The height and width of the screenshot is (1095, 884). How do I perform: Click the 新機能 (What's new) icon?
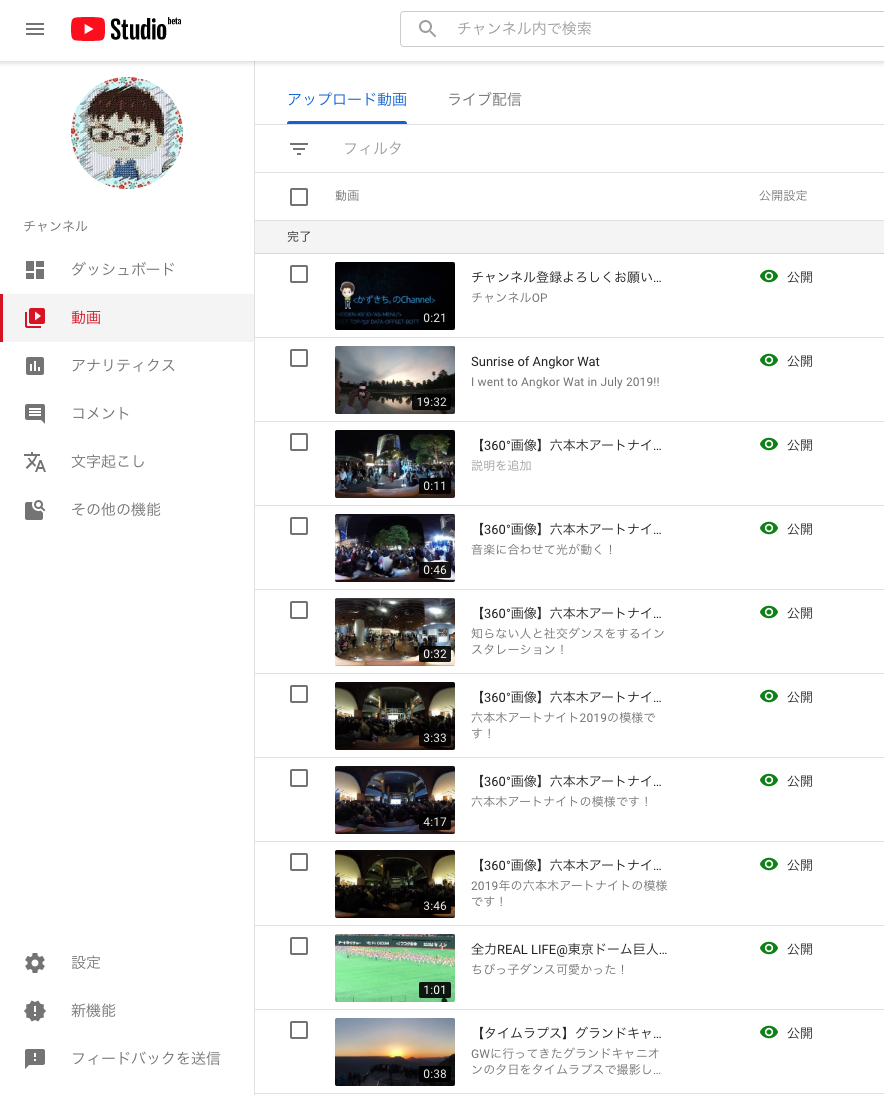click(35, 1011)
